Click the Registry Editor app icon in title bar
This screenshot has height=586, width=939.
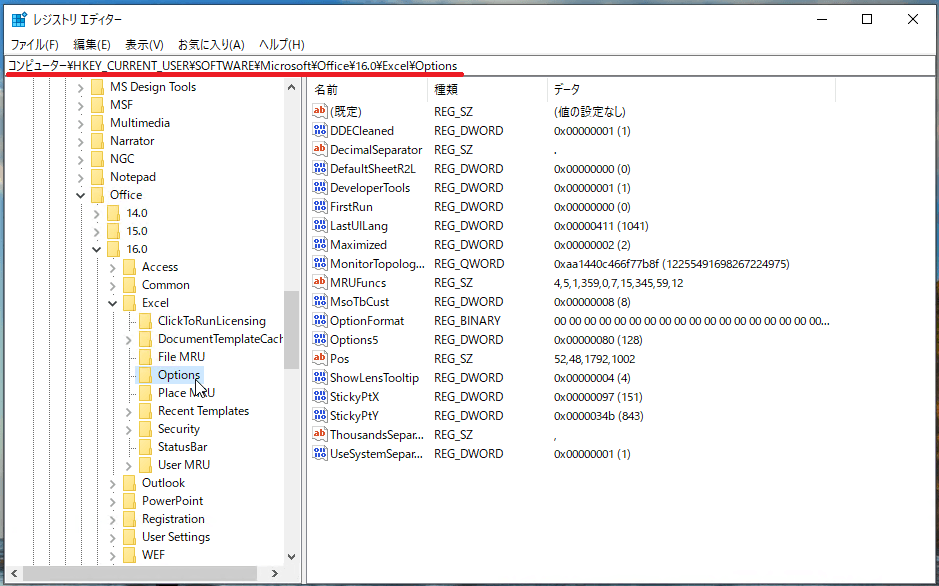click(x=19, y=19)
